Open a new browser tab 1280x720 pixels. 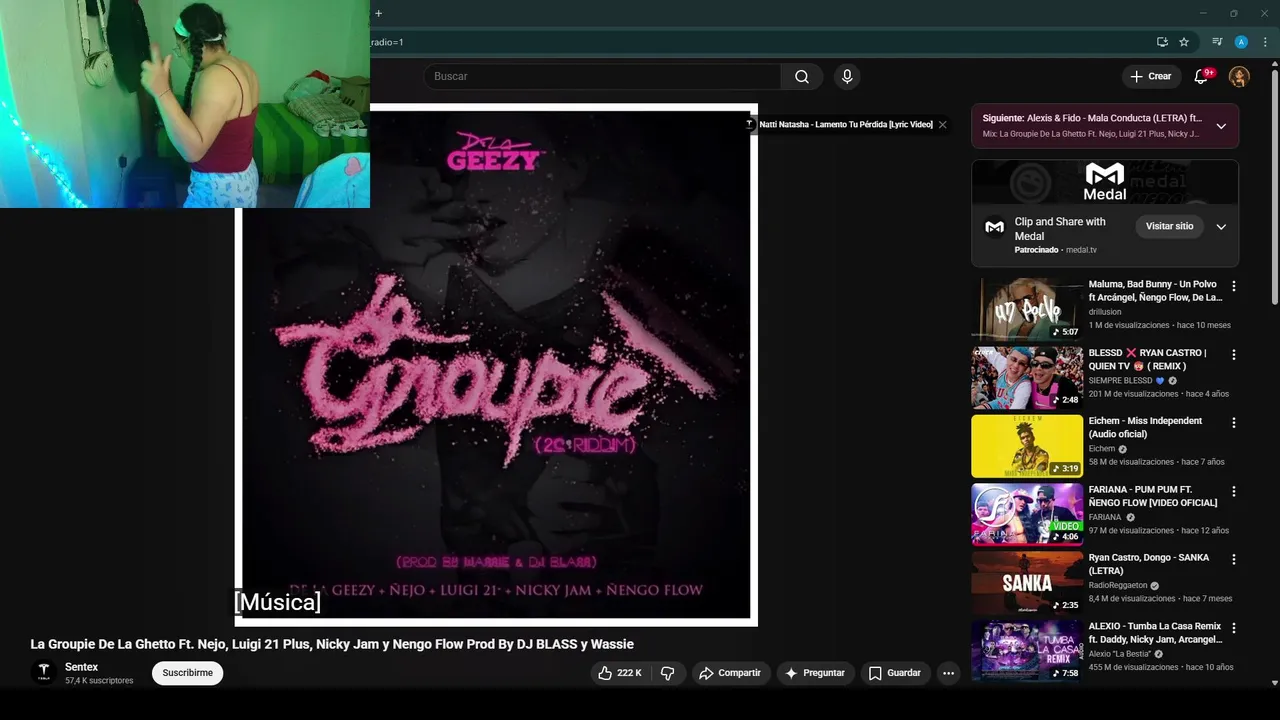click(378, 13)
